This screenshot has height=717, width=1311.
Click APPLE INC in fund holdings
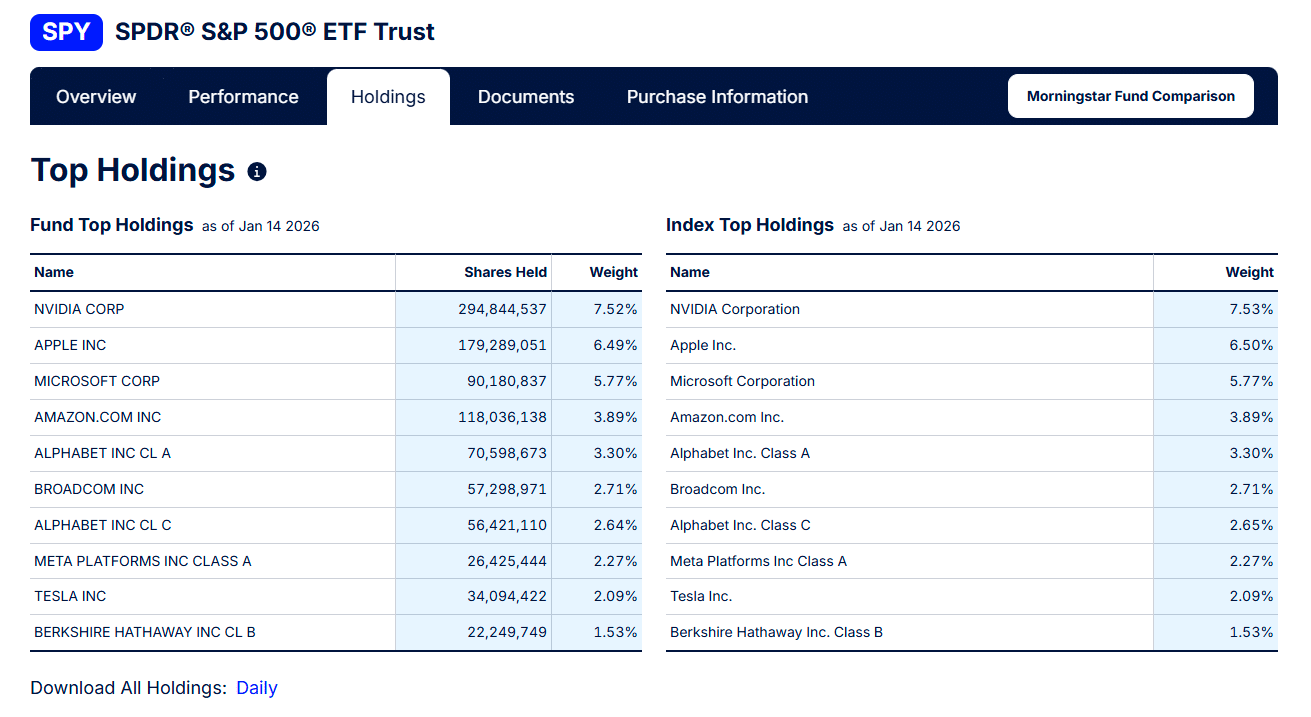pyautogui.click(x=70, y=345)
